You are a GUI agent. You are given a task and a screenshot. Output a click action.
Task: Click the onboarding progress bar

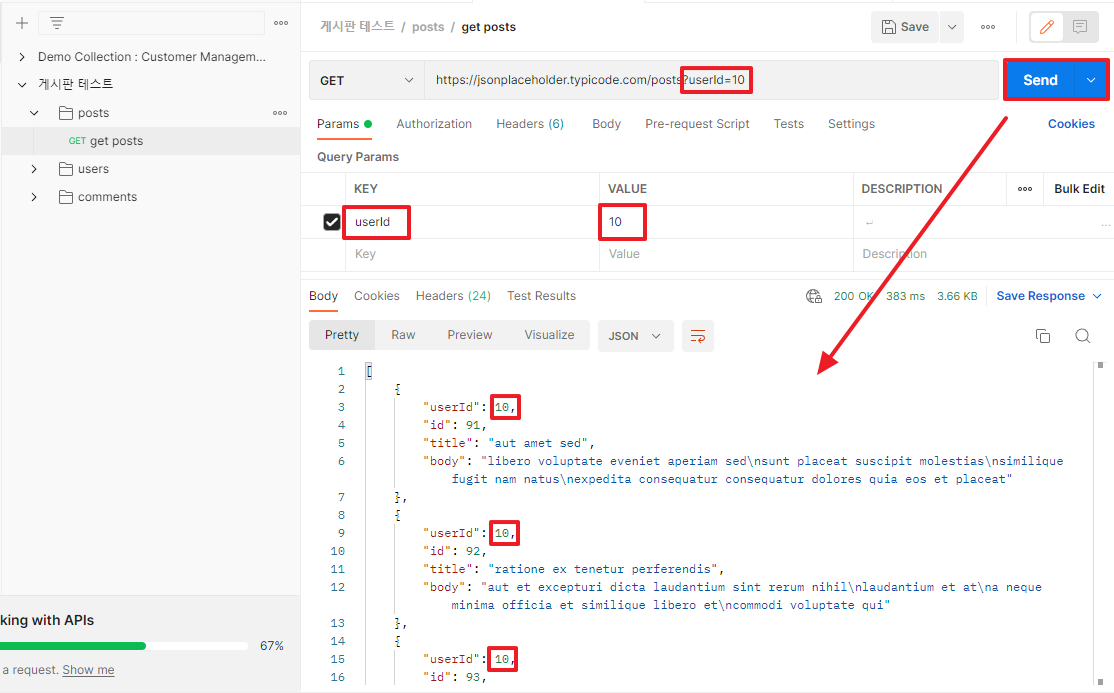click(x=124, y=646)
